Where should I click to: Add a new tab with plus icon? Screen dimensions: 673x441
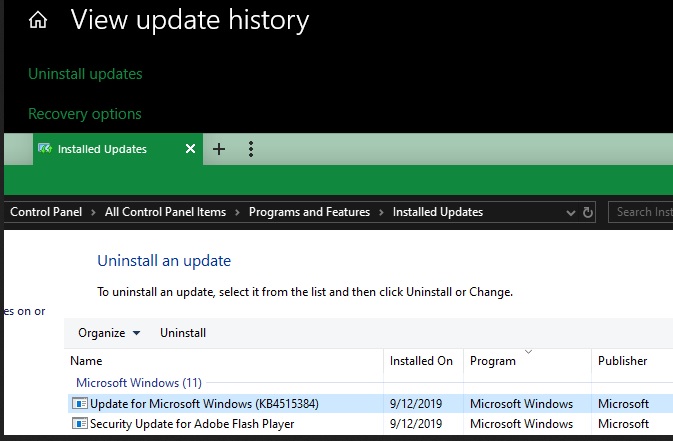point(219,149)
